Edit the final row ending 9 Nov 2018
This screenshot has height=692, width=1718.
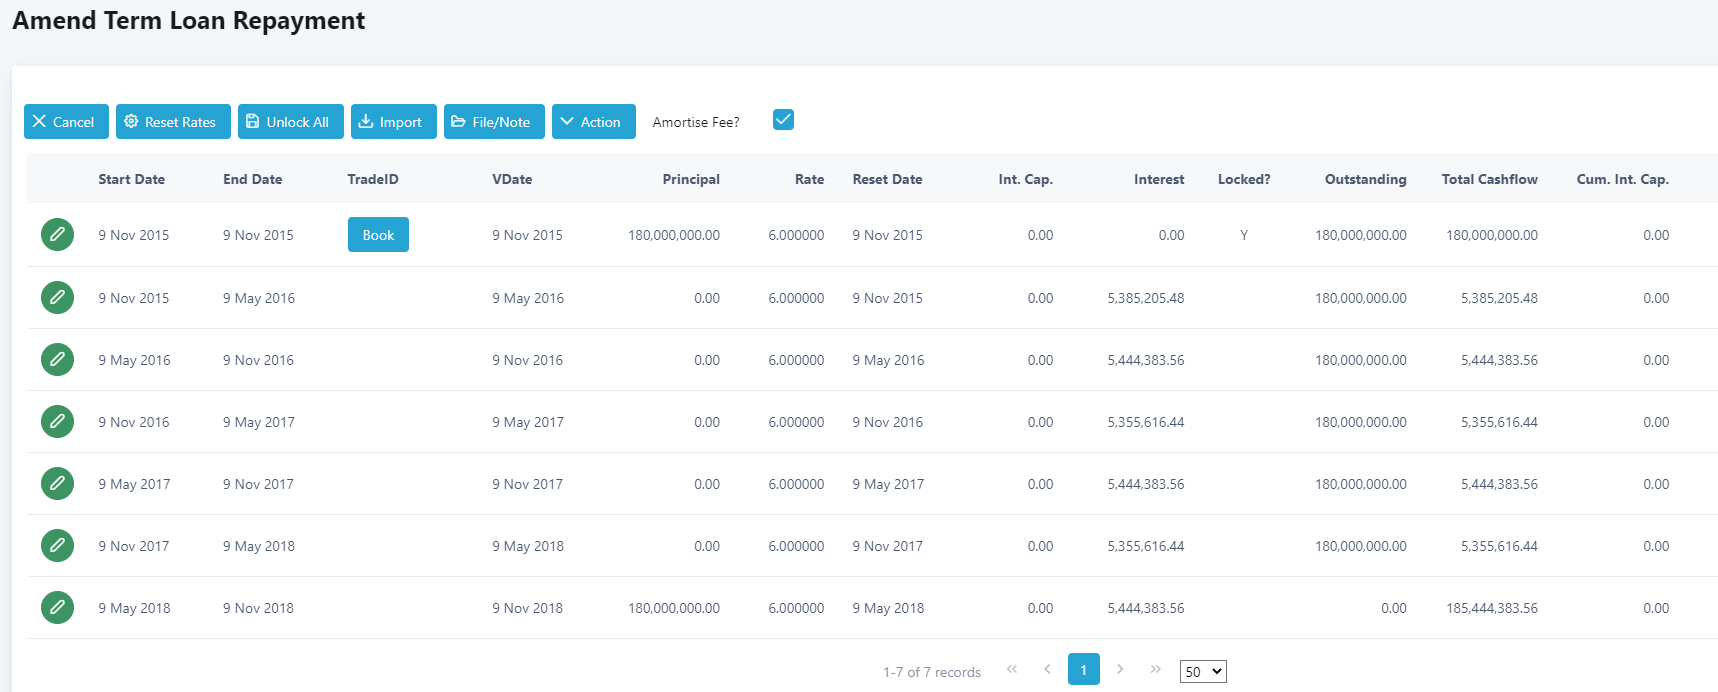pyautogui.click(x=57, y=608)
